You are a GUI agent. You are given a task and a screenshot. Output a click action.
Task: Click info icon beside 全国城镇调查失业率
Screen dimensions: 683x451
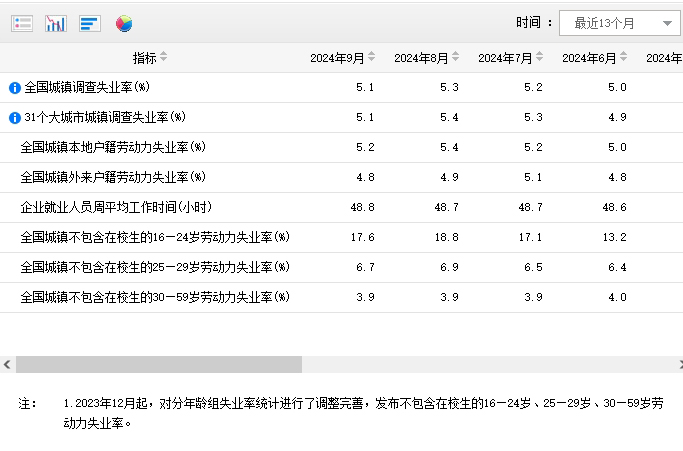[14, 88]
